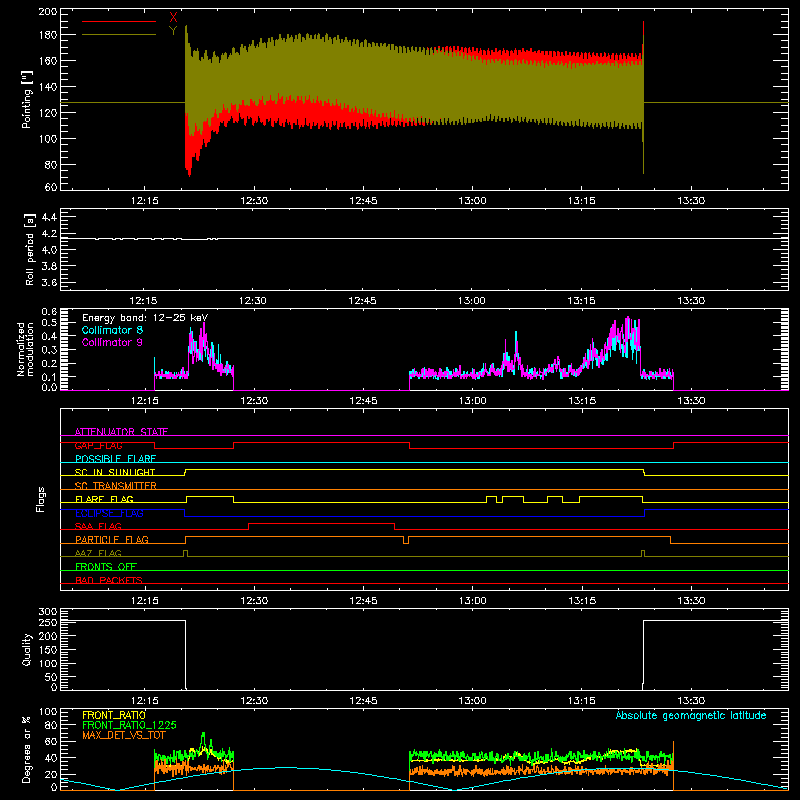This screenshot has height=800, width=800.
Task: Click the Flags axis title
Action: tap(40, 499)
